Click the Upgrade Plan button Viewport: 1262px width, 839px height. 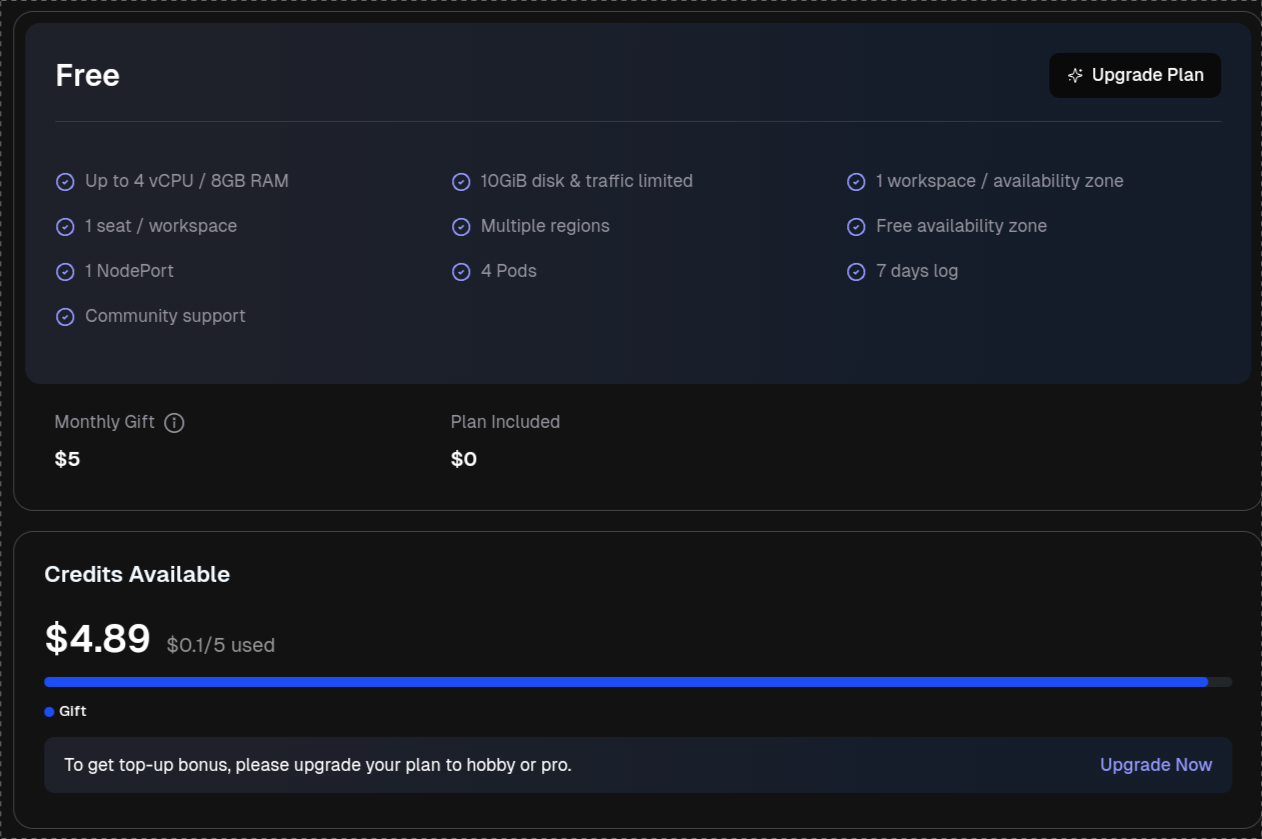(x=1135, y=75)
